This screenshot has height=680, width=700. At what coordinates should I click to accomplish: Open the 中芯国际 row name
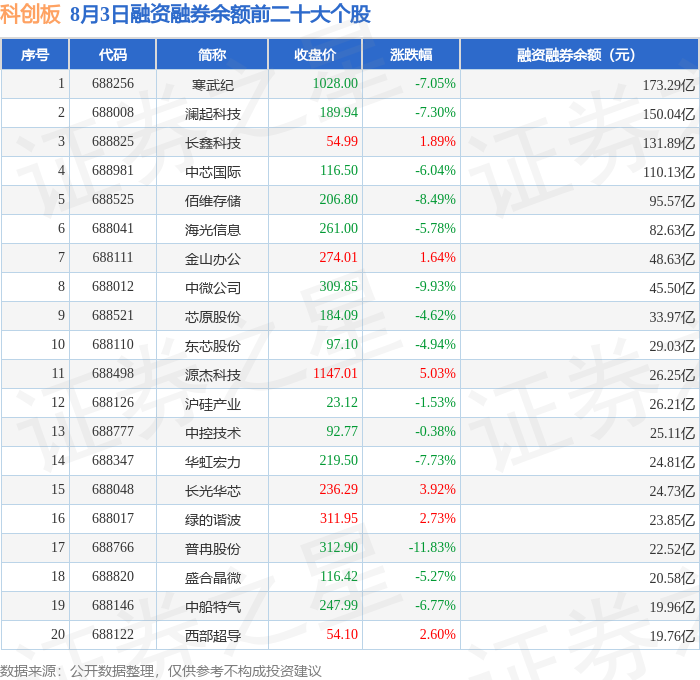212,171
